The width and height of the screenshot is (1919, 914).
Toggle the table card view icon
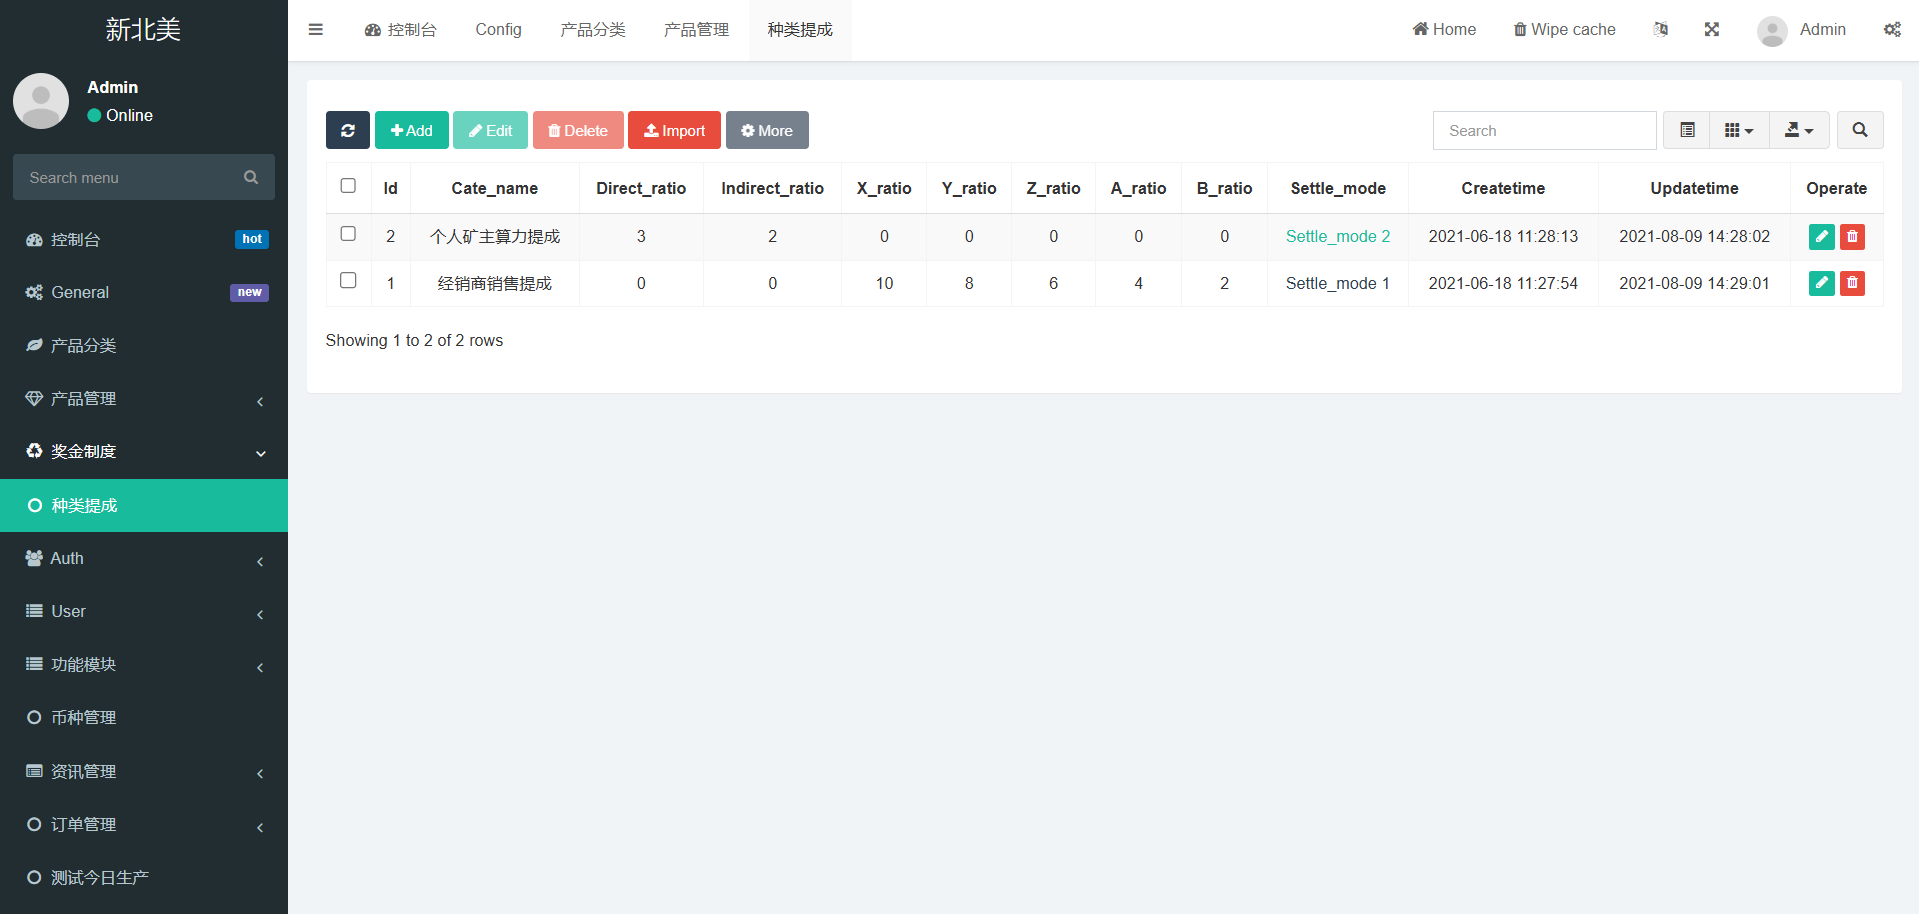(x=1687, y=130)
